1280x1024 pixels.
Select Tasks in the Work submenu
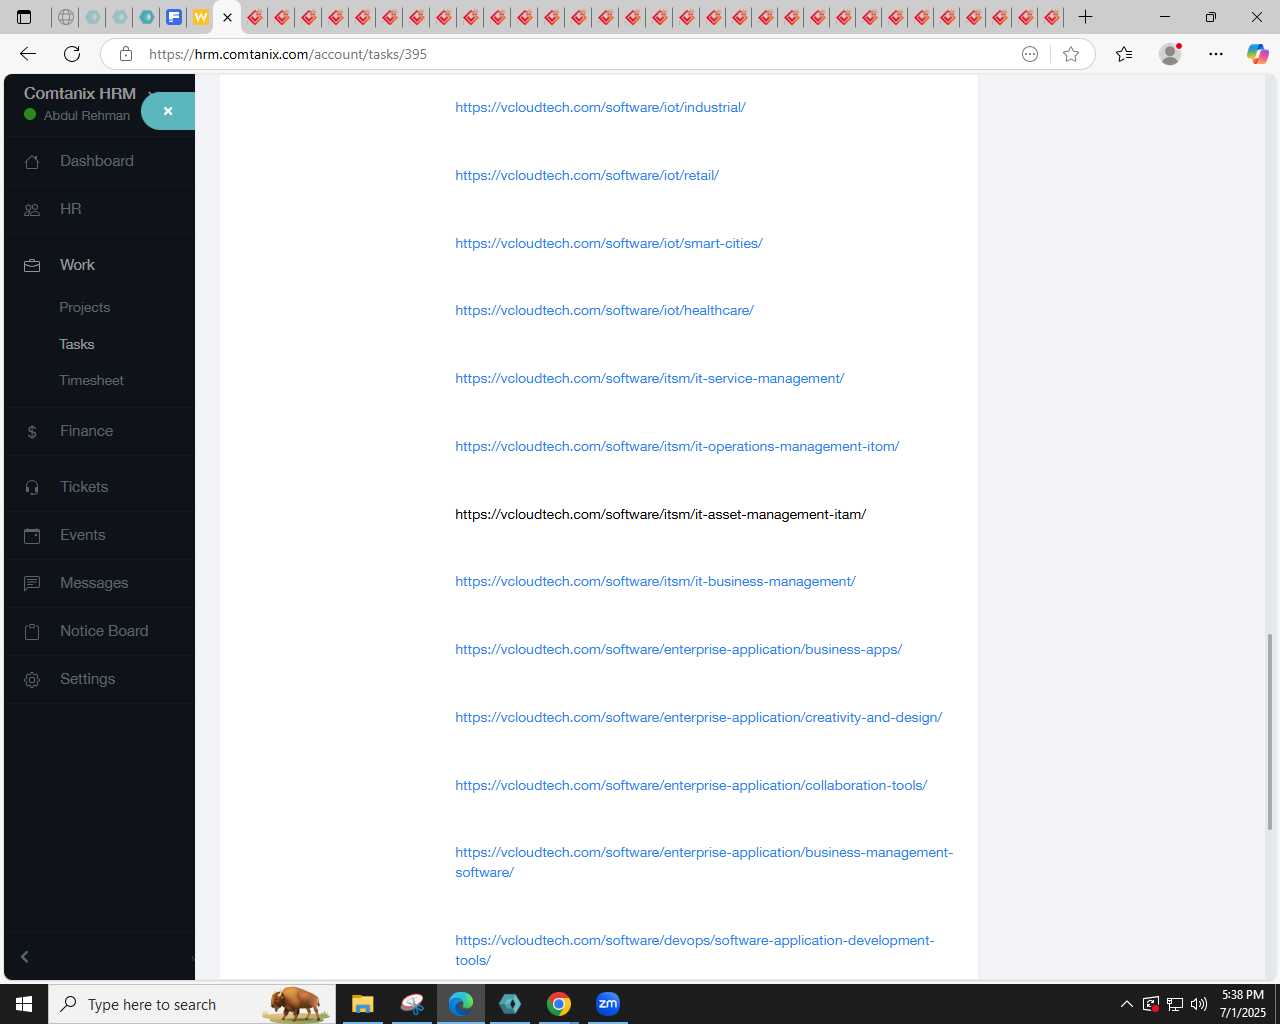pyautogui.click(x=76, y=344)
